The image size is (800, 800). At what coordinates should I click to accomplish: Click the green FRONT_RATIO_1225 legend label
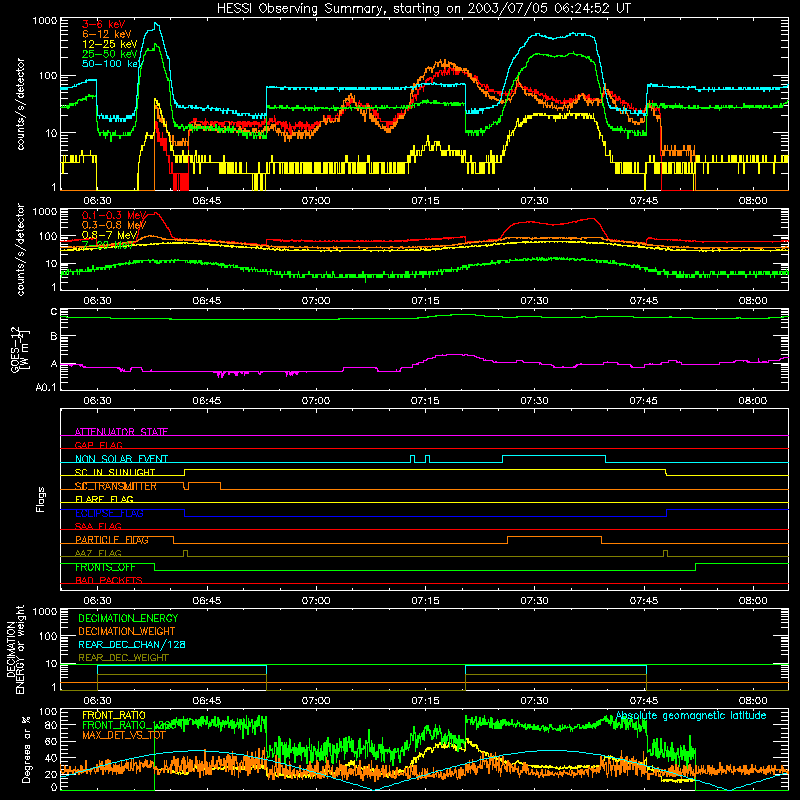pyautogui.click(x=129, y=725)
